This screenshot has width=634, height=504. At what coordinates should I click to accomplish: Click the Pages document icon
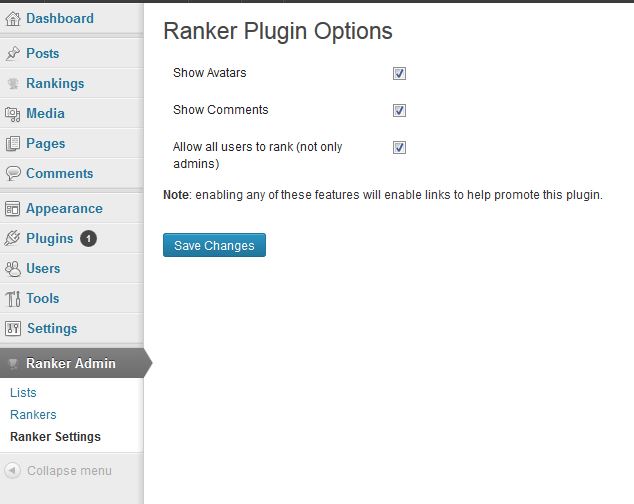pyautogui.click(x=13, y=144)
